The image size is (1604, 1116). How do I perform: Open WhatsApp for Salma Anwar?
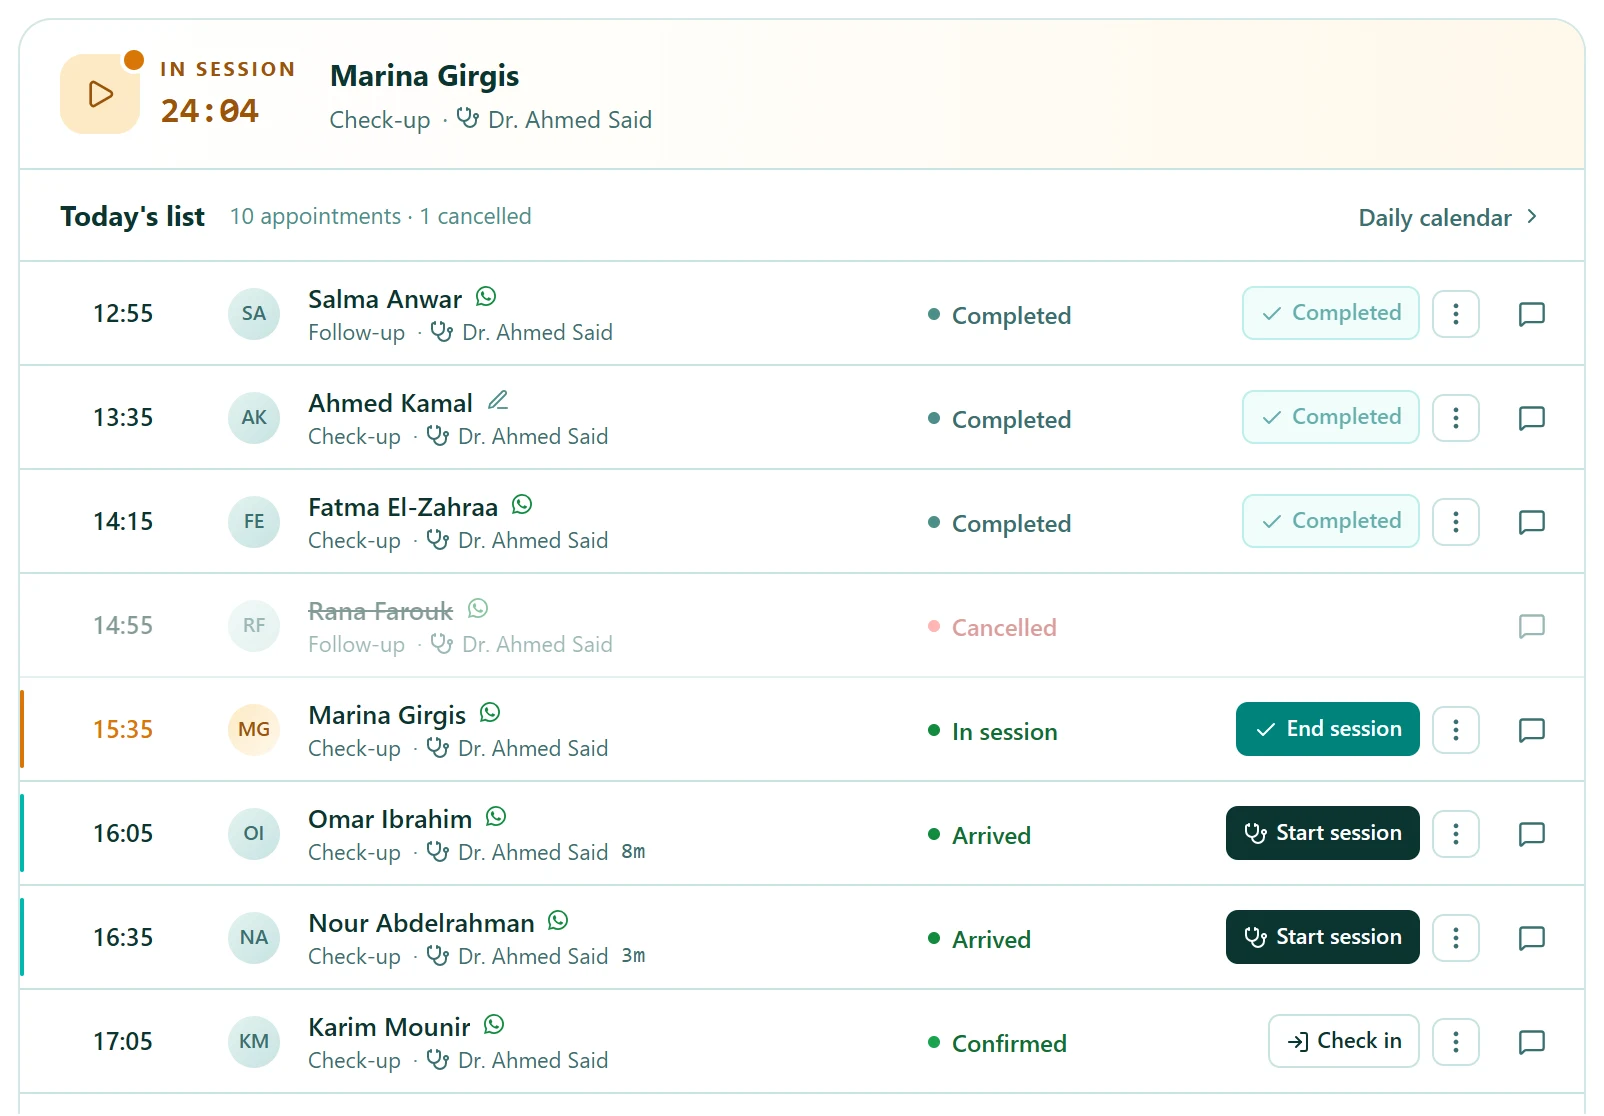pyautogui.click(x=486, y=297)
